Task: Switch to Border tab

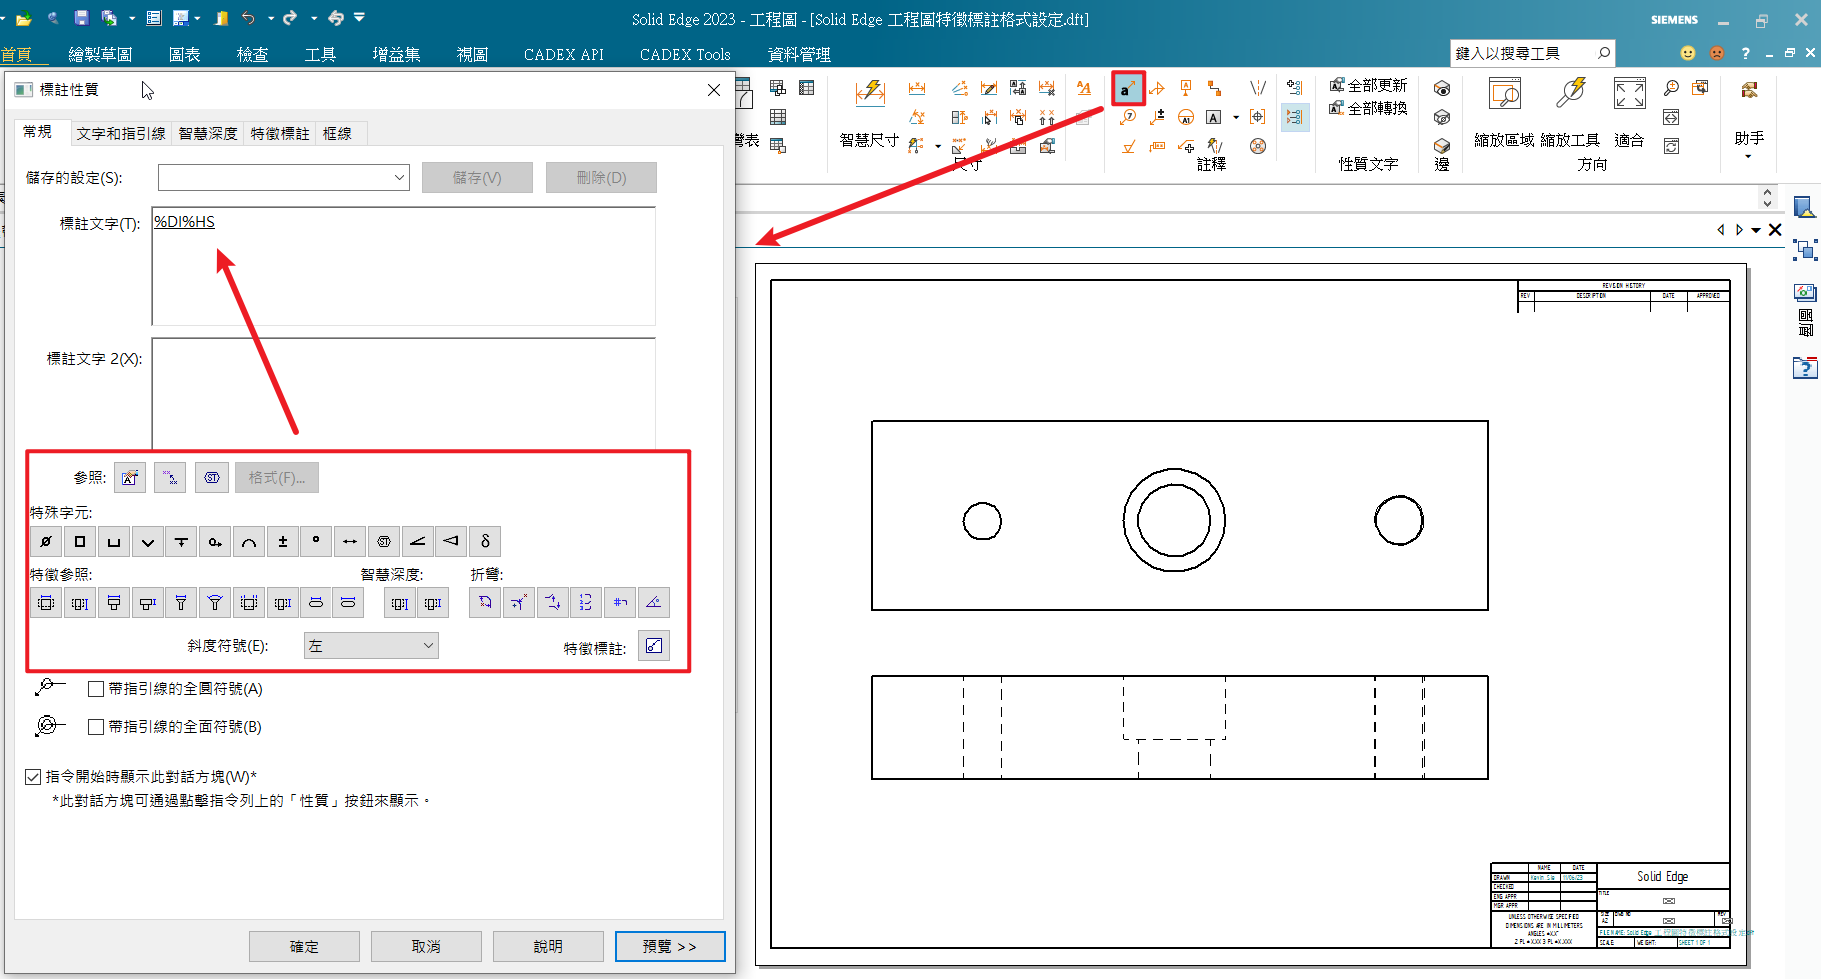Action: pyautogui.click(x=337, y=133)
